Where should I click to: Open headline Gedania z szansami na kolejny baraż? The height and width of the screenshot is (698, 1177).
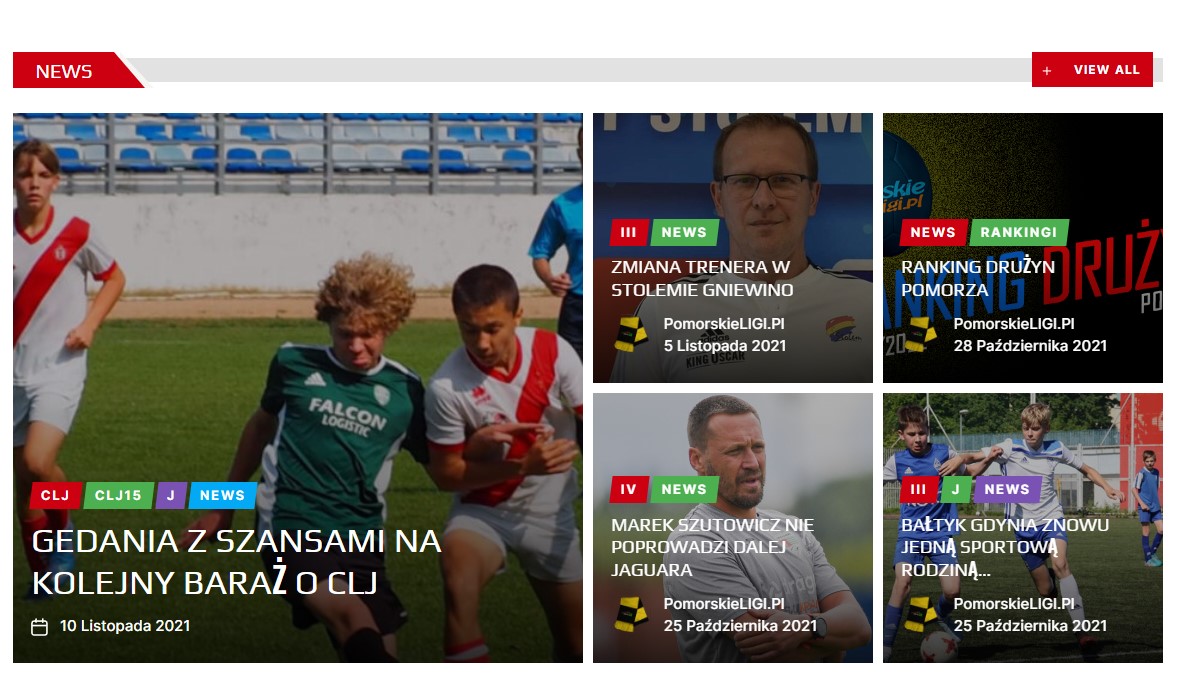[x=236, y=562]
